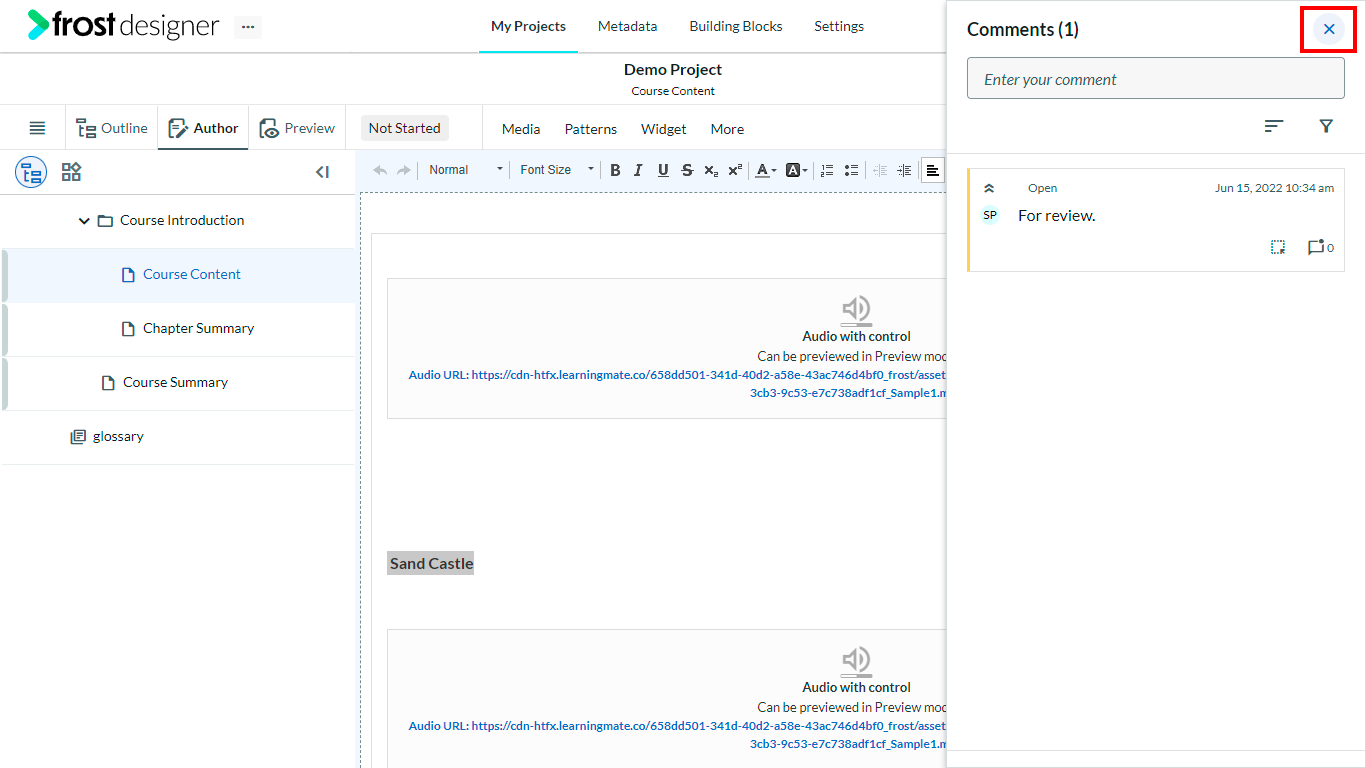This screenshot has height=768, width=1366.
Task: Switch to the Preview view
Action: click(297, 128)
